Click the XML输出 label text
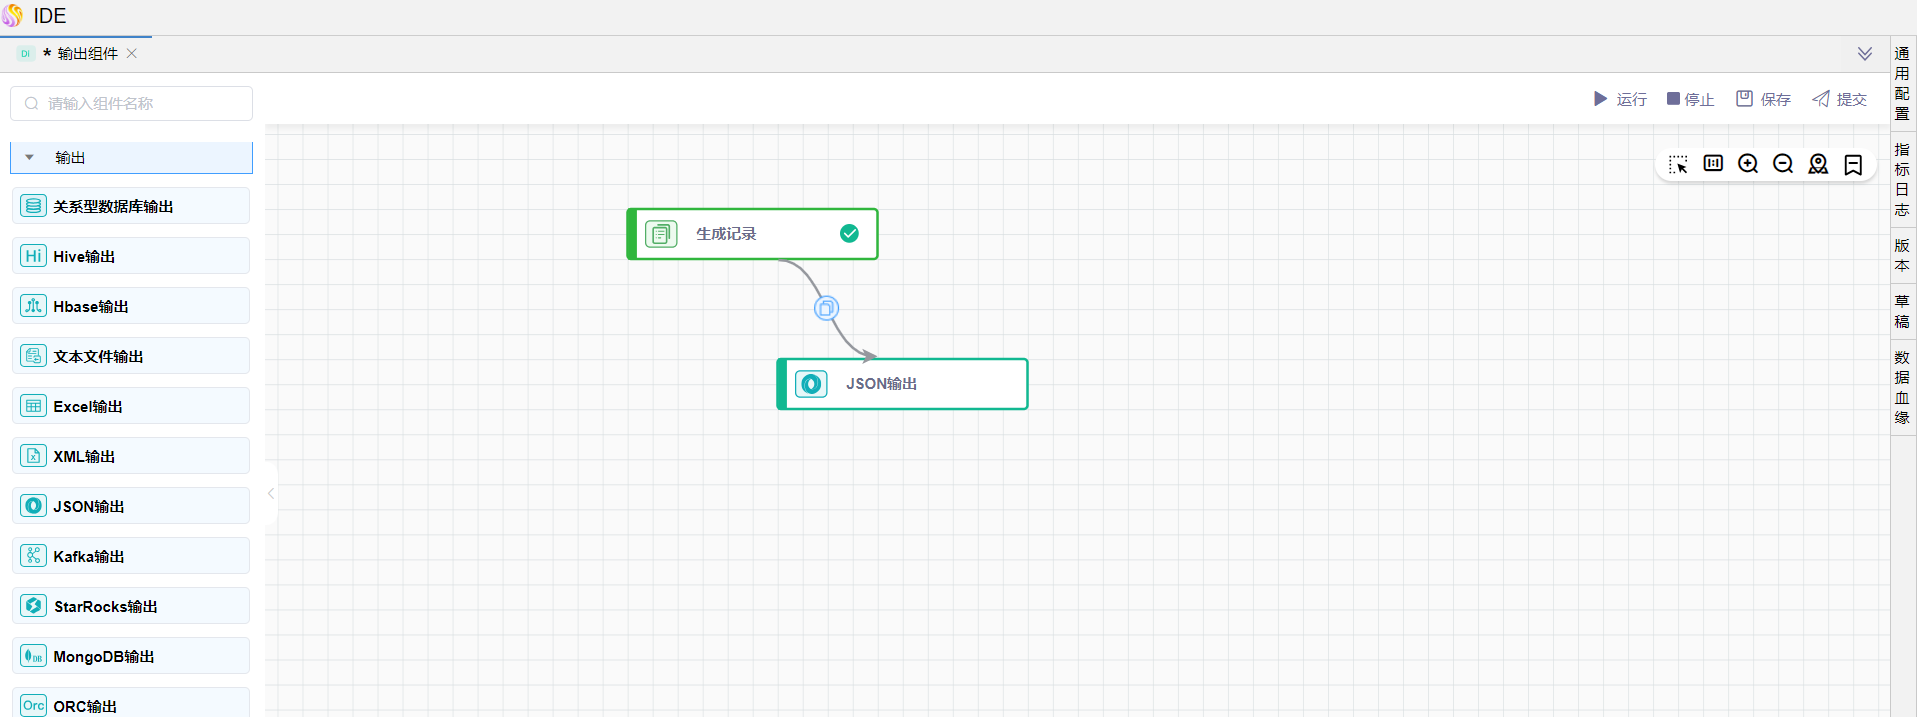Viewport: 1917px width, 717px height. click(x=84, y=457)
